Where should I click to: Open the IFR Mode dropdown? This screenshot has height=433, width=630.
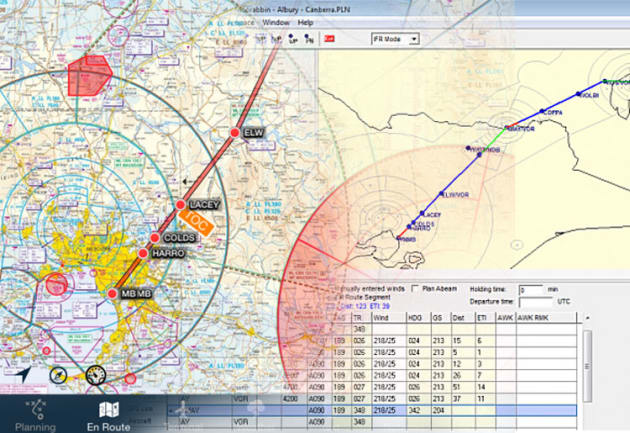(396, 39)
